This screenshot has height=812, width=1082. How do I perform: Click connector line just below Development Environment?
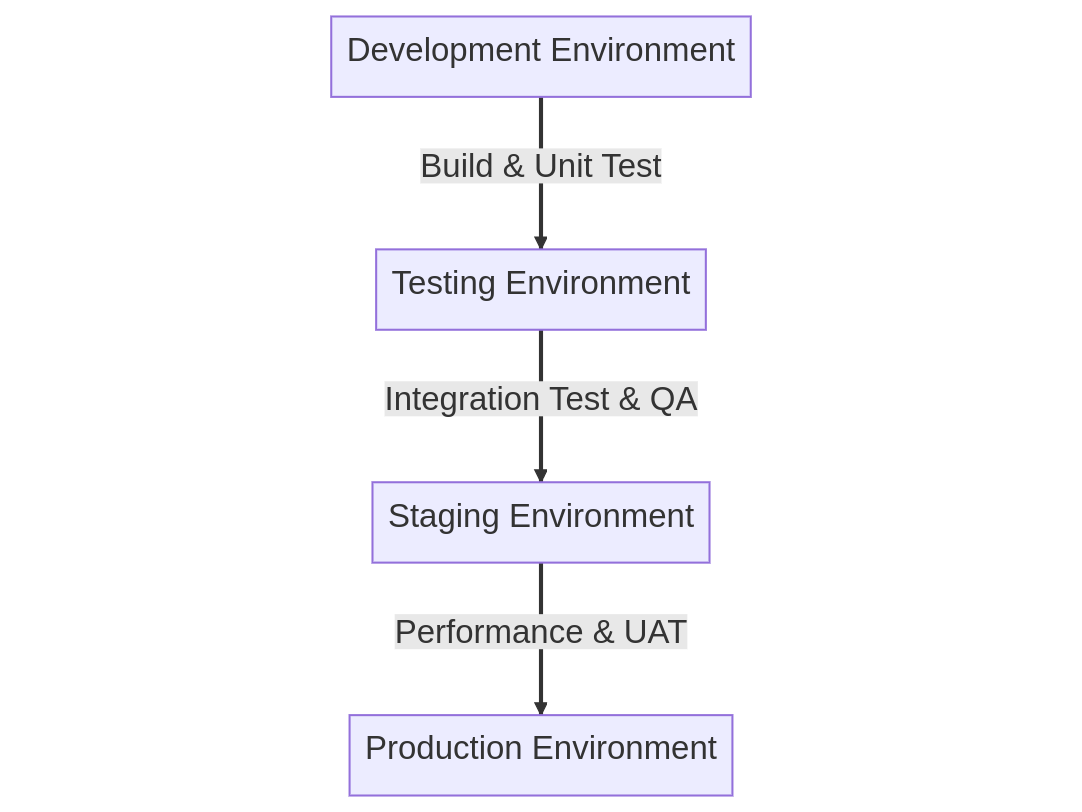(x=541, y=120)
